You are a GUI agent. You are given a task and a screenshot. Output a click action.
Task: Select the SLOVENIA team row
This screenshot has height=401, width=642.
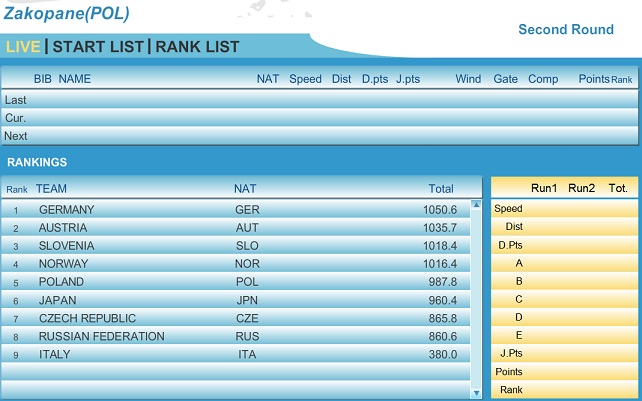click(x=235, y=245)
